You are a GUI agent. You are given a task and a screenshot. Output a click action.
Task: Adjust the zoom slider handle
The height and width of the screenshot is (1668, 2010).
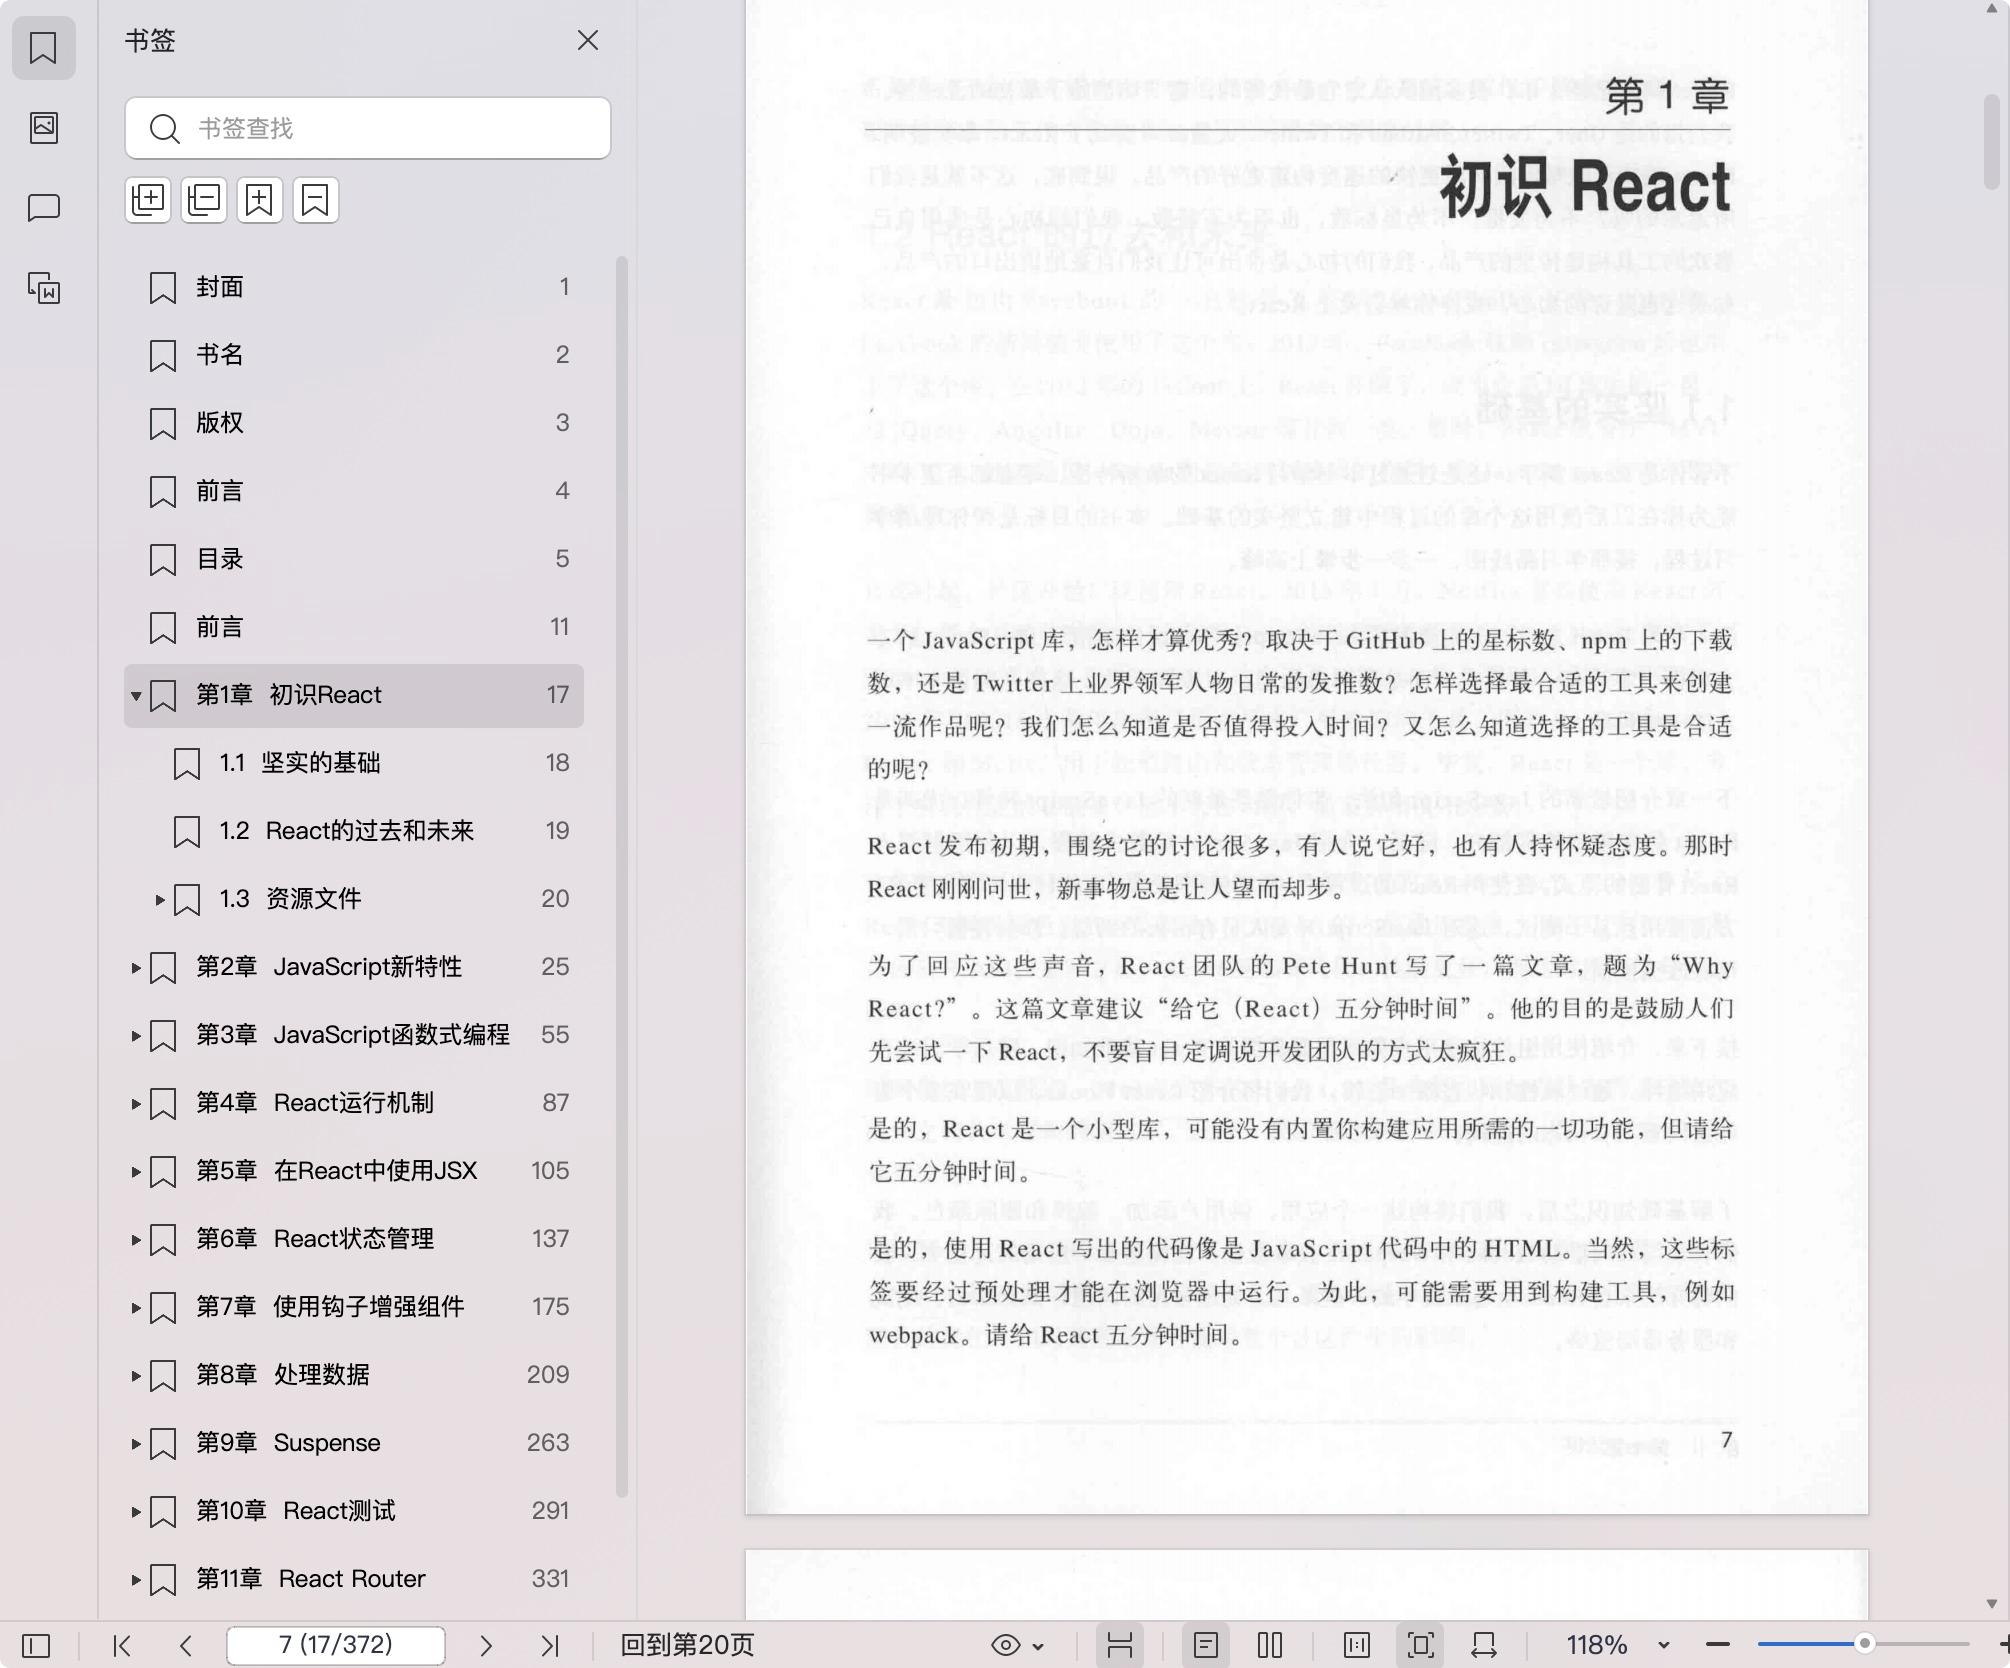(x=1864, y=1644)
